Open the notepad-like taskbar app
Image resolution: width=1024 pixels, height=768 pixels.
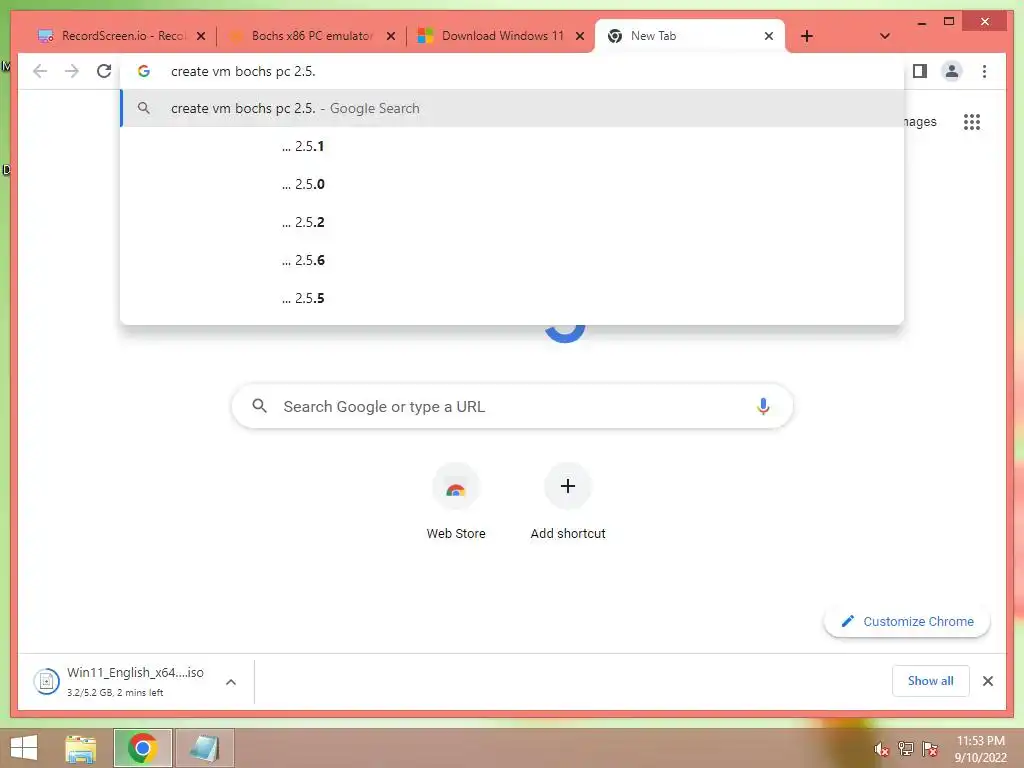point(204,748)
